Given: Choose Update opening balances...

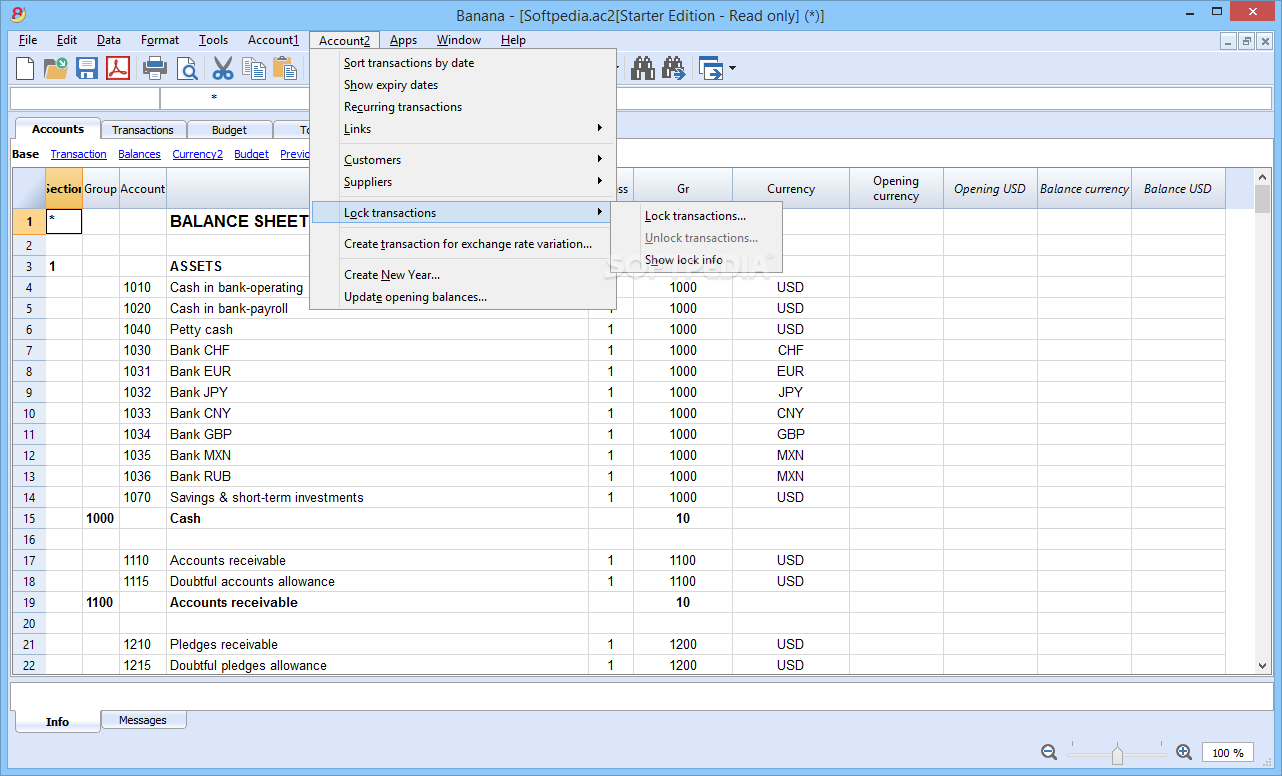Looking at the screenshot, I should [x=464, y=297].
